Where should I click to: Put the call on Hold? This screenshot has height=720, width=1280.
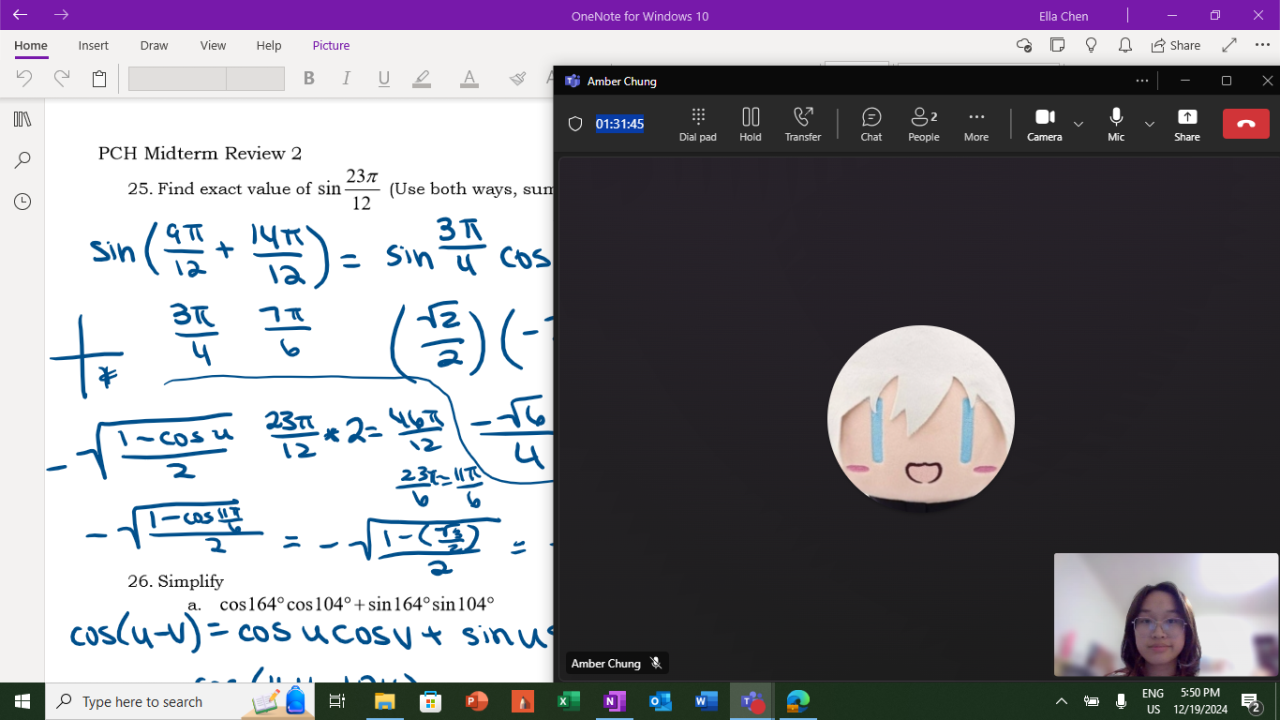pyautogui.click(x=750, y=123)
